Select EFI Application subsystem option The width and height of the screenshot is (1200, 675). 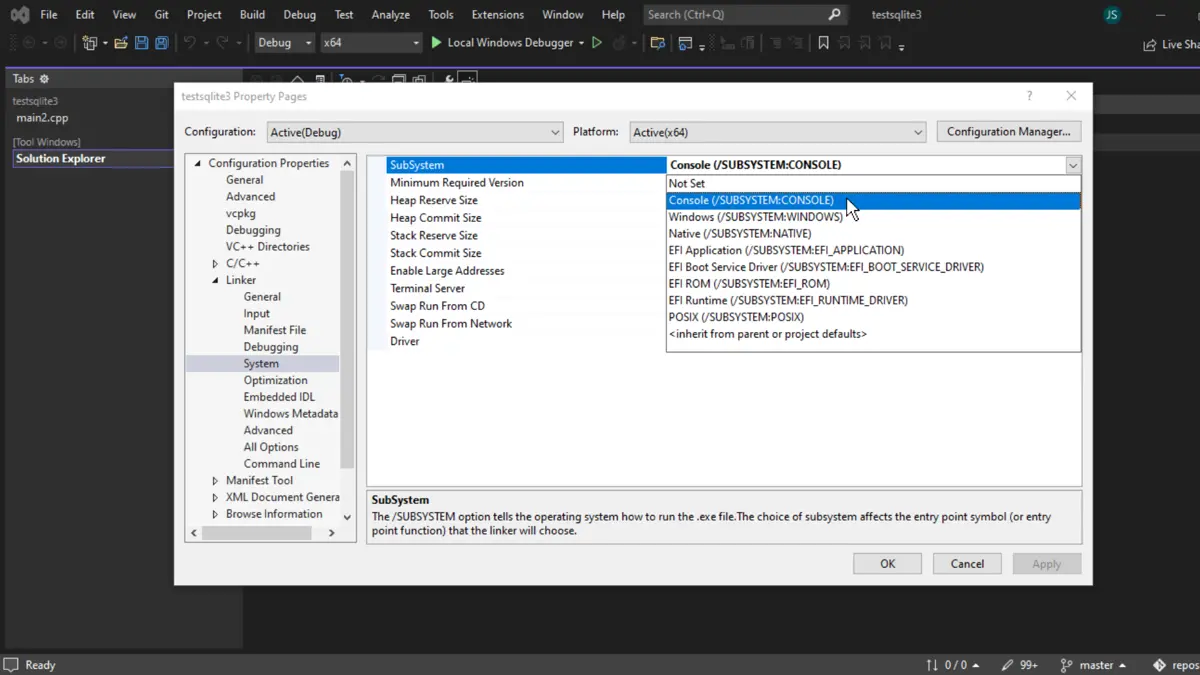pos(873,250)
